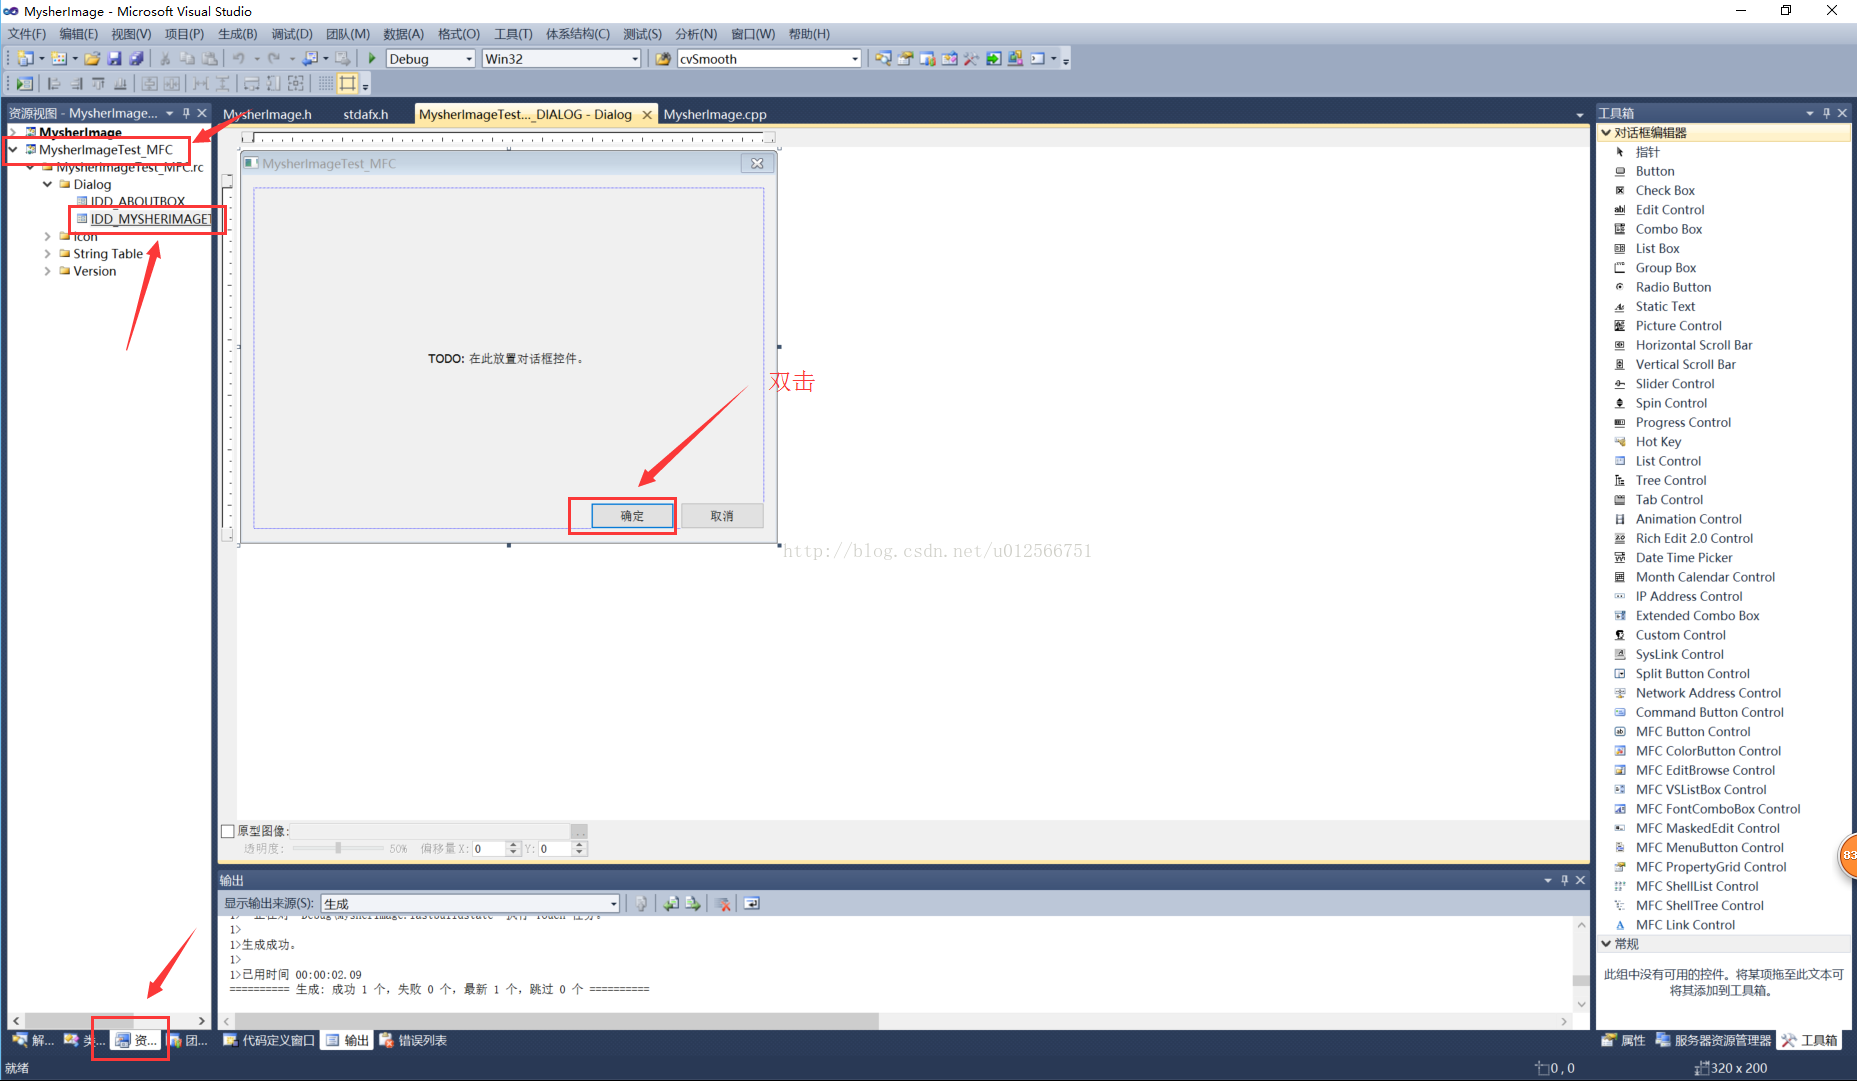Image resolution: width=1857 pixels, height=1081 pixels.
Task: Collapse the MysherImageTest_MFC tree node
Action: tap(14, 150)
